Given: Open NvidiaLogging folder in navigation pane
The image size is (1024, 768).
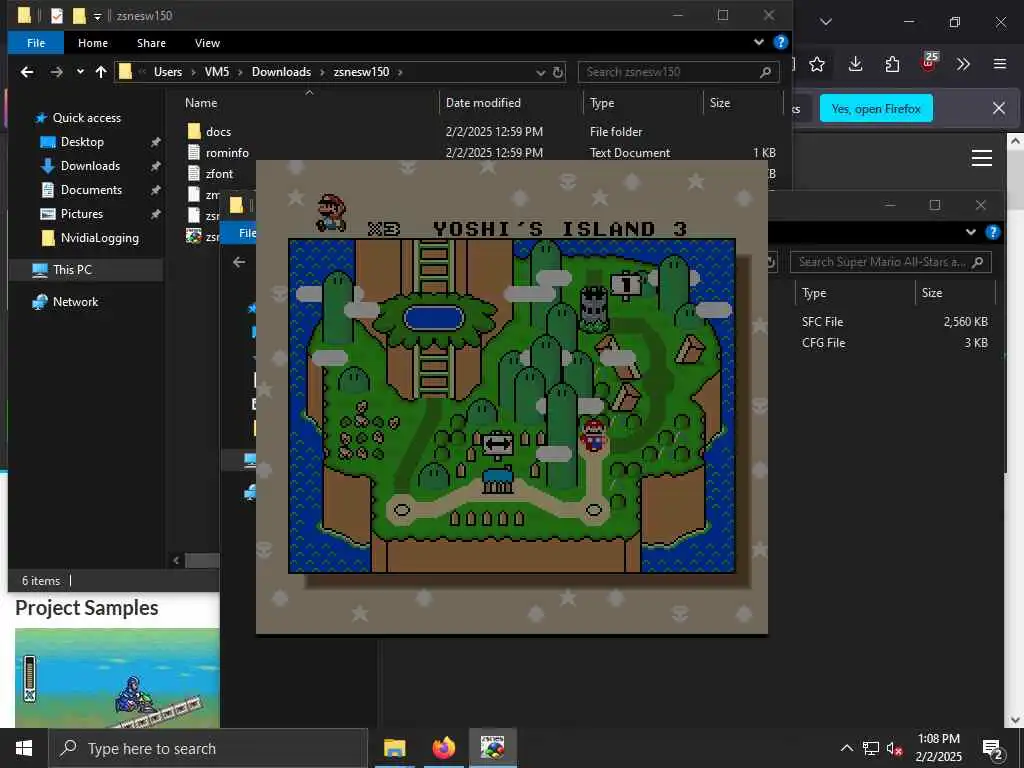Looking at the screenshot, I should [x=99, y=238].
